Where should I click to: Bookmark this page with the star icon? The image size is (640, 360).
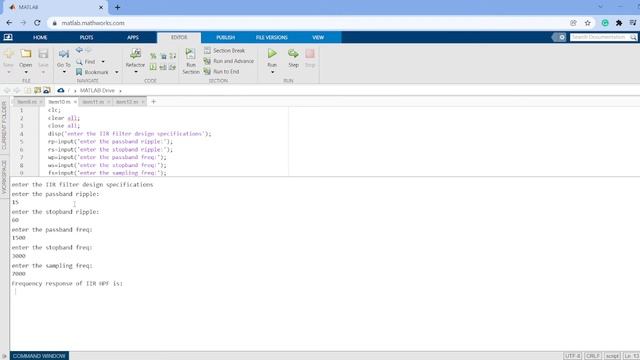click(x=587, y=23)
